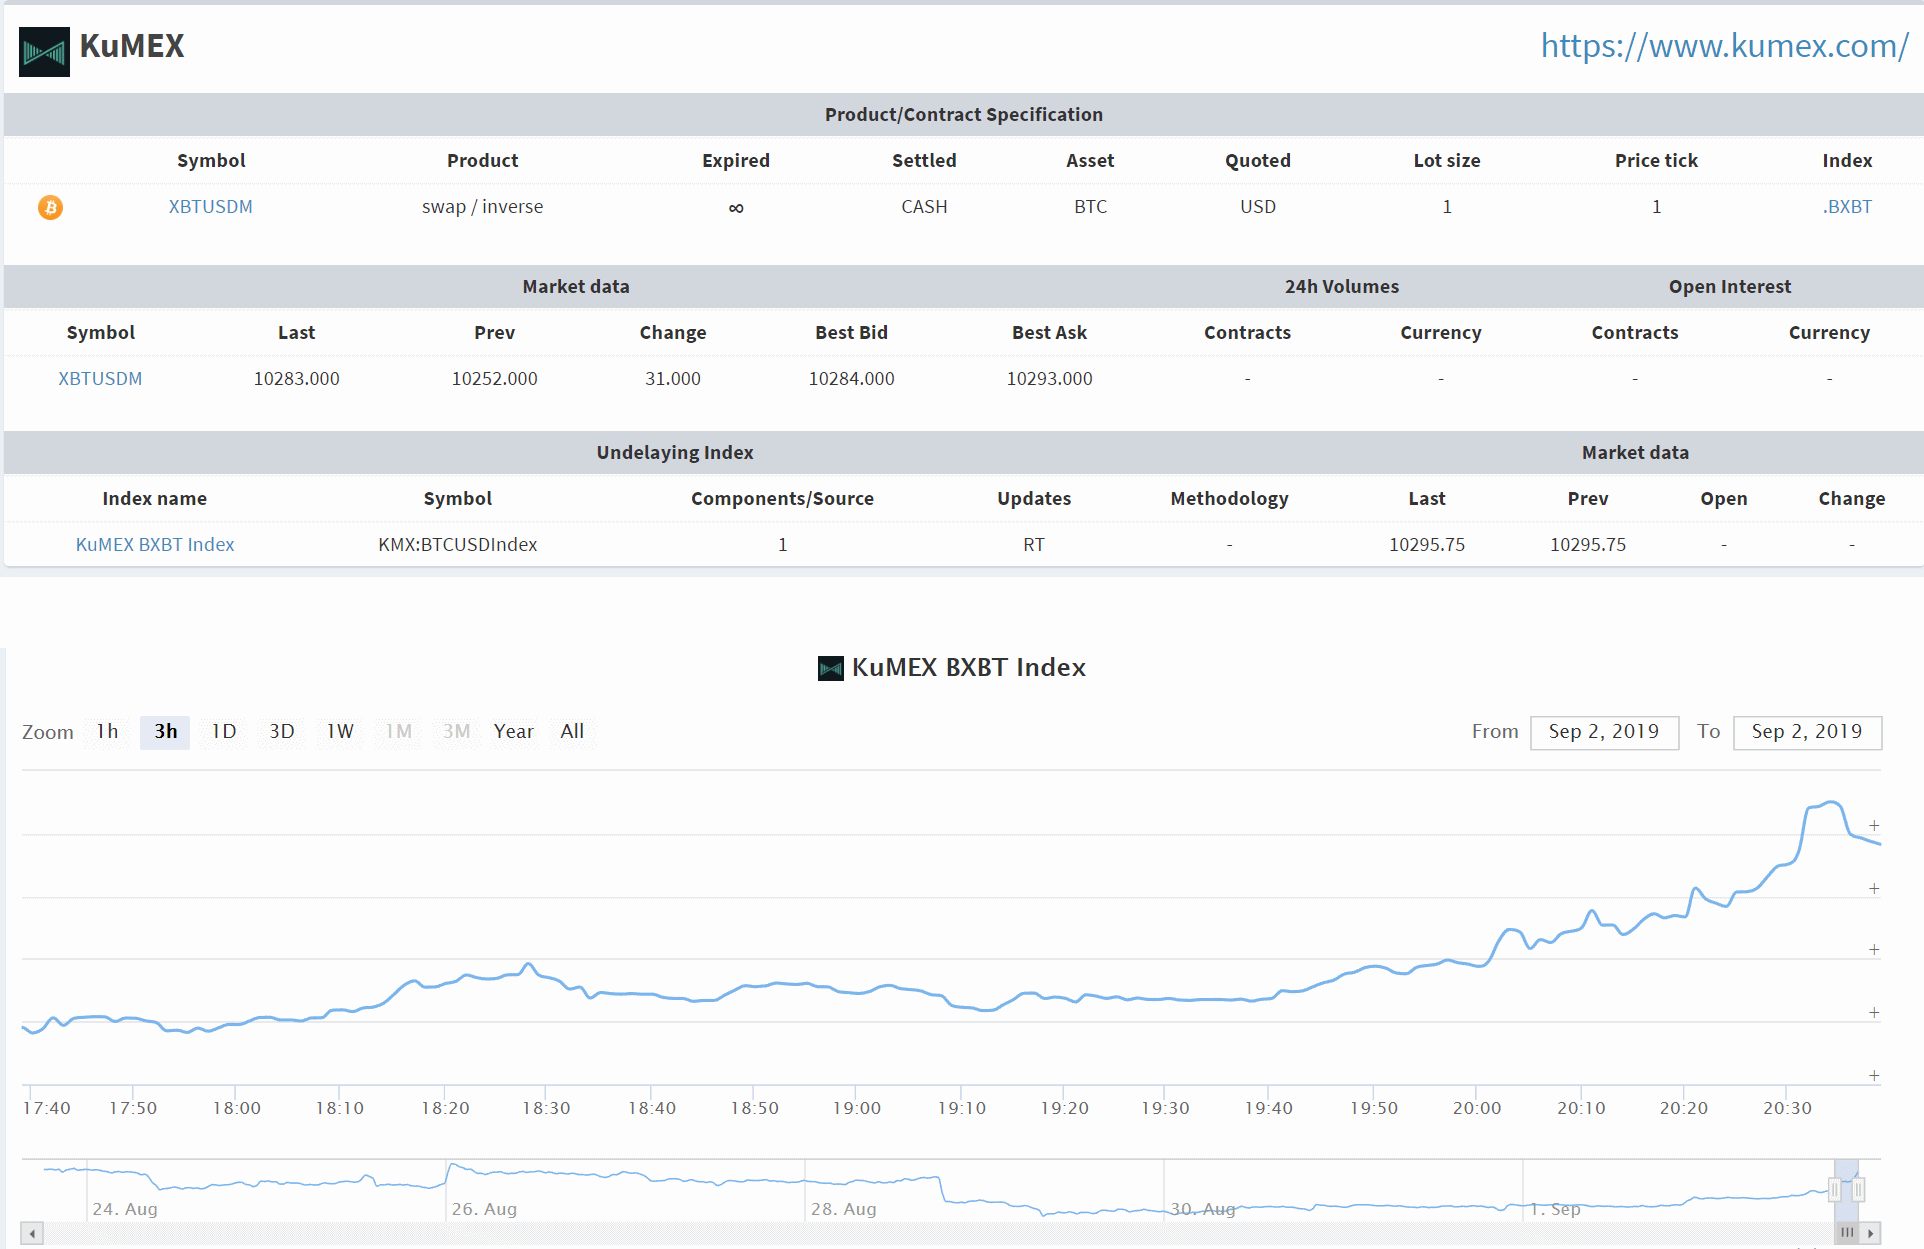Click the From date field

click(1604, 732)
